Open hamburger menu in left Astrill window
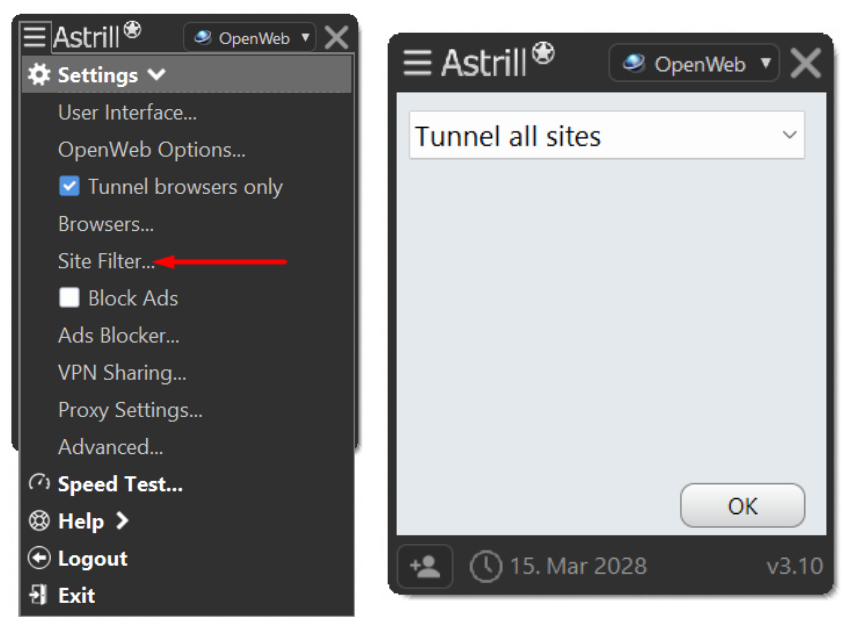Viewport: 844px width, 625px height. pyautogui.click(x=35, y=37)
